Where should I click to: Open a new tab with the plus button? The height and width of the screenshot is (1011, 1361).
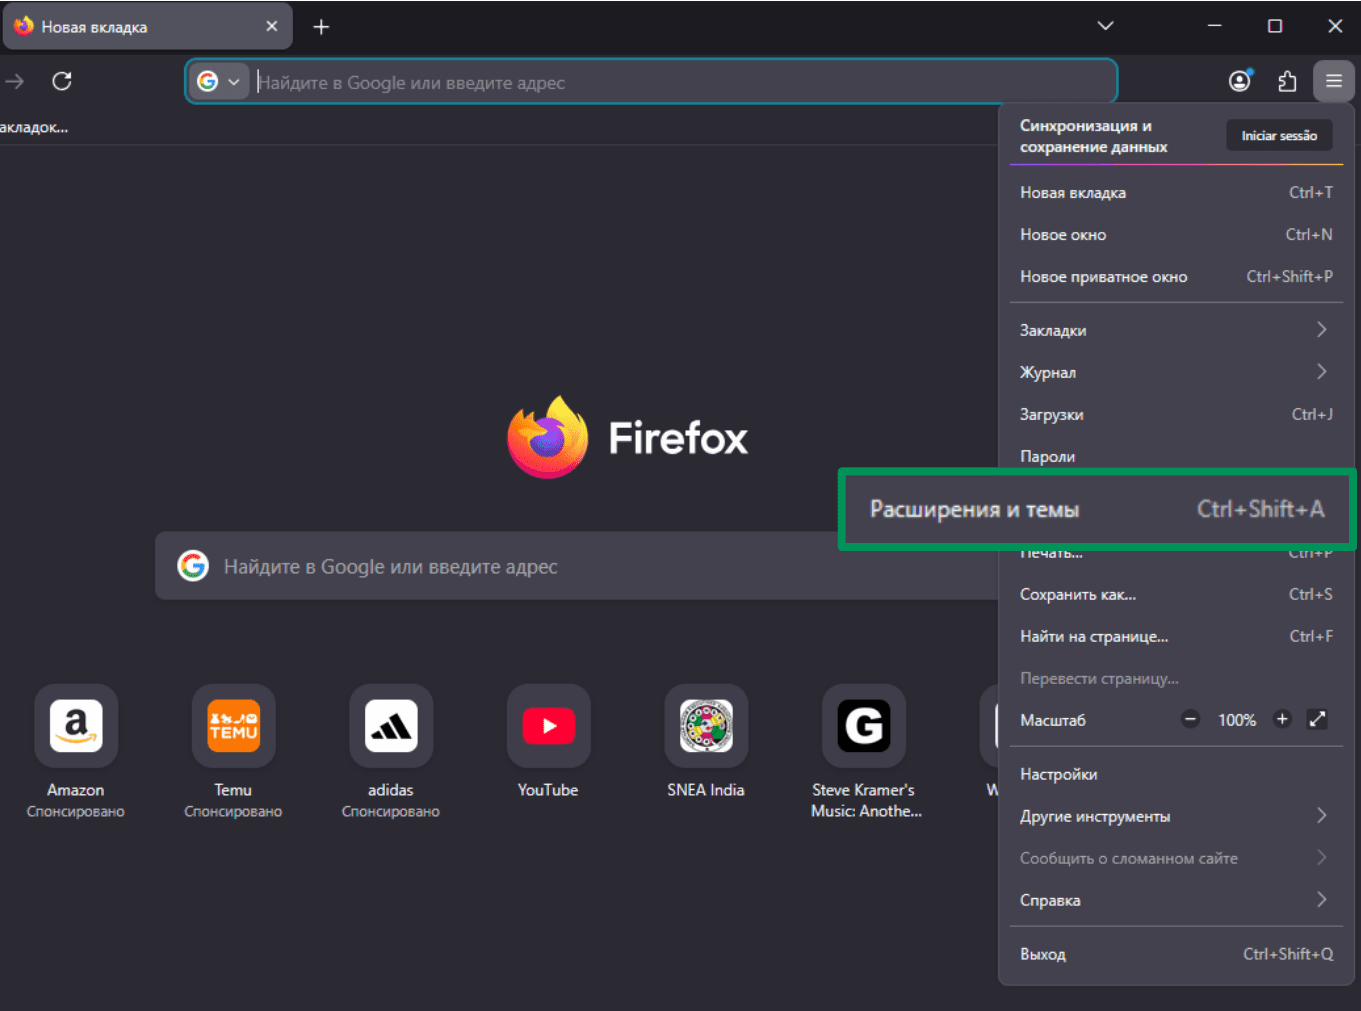pyautogui.click(x=321, y=26)
